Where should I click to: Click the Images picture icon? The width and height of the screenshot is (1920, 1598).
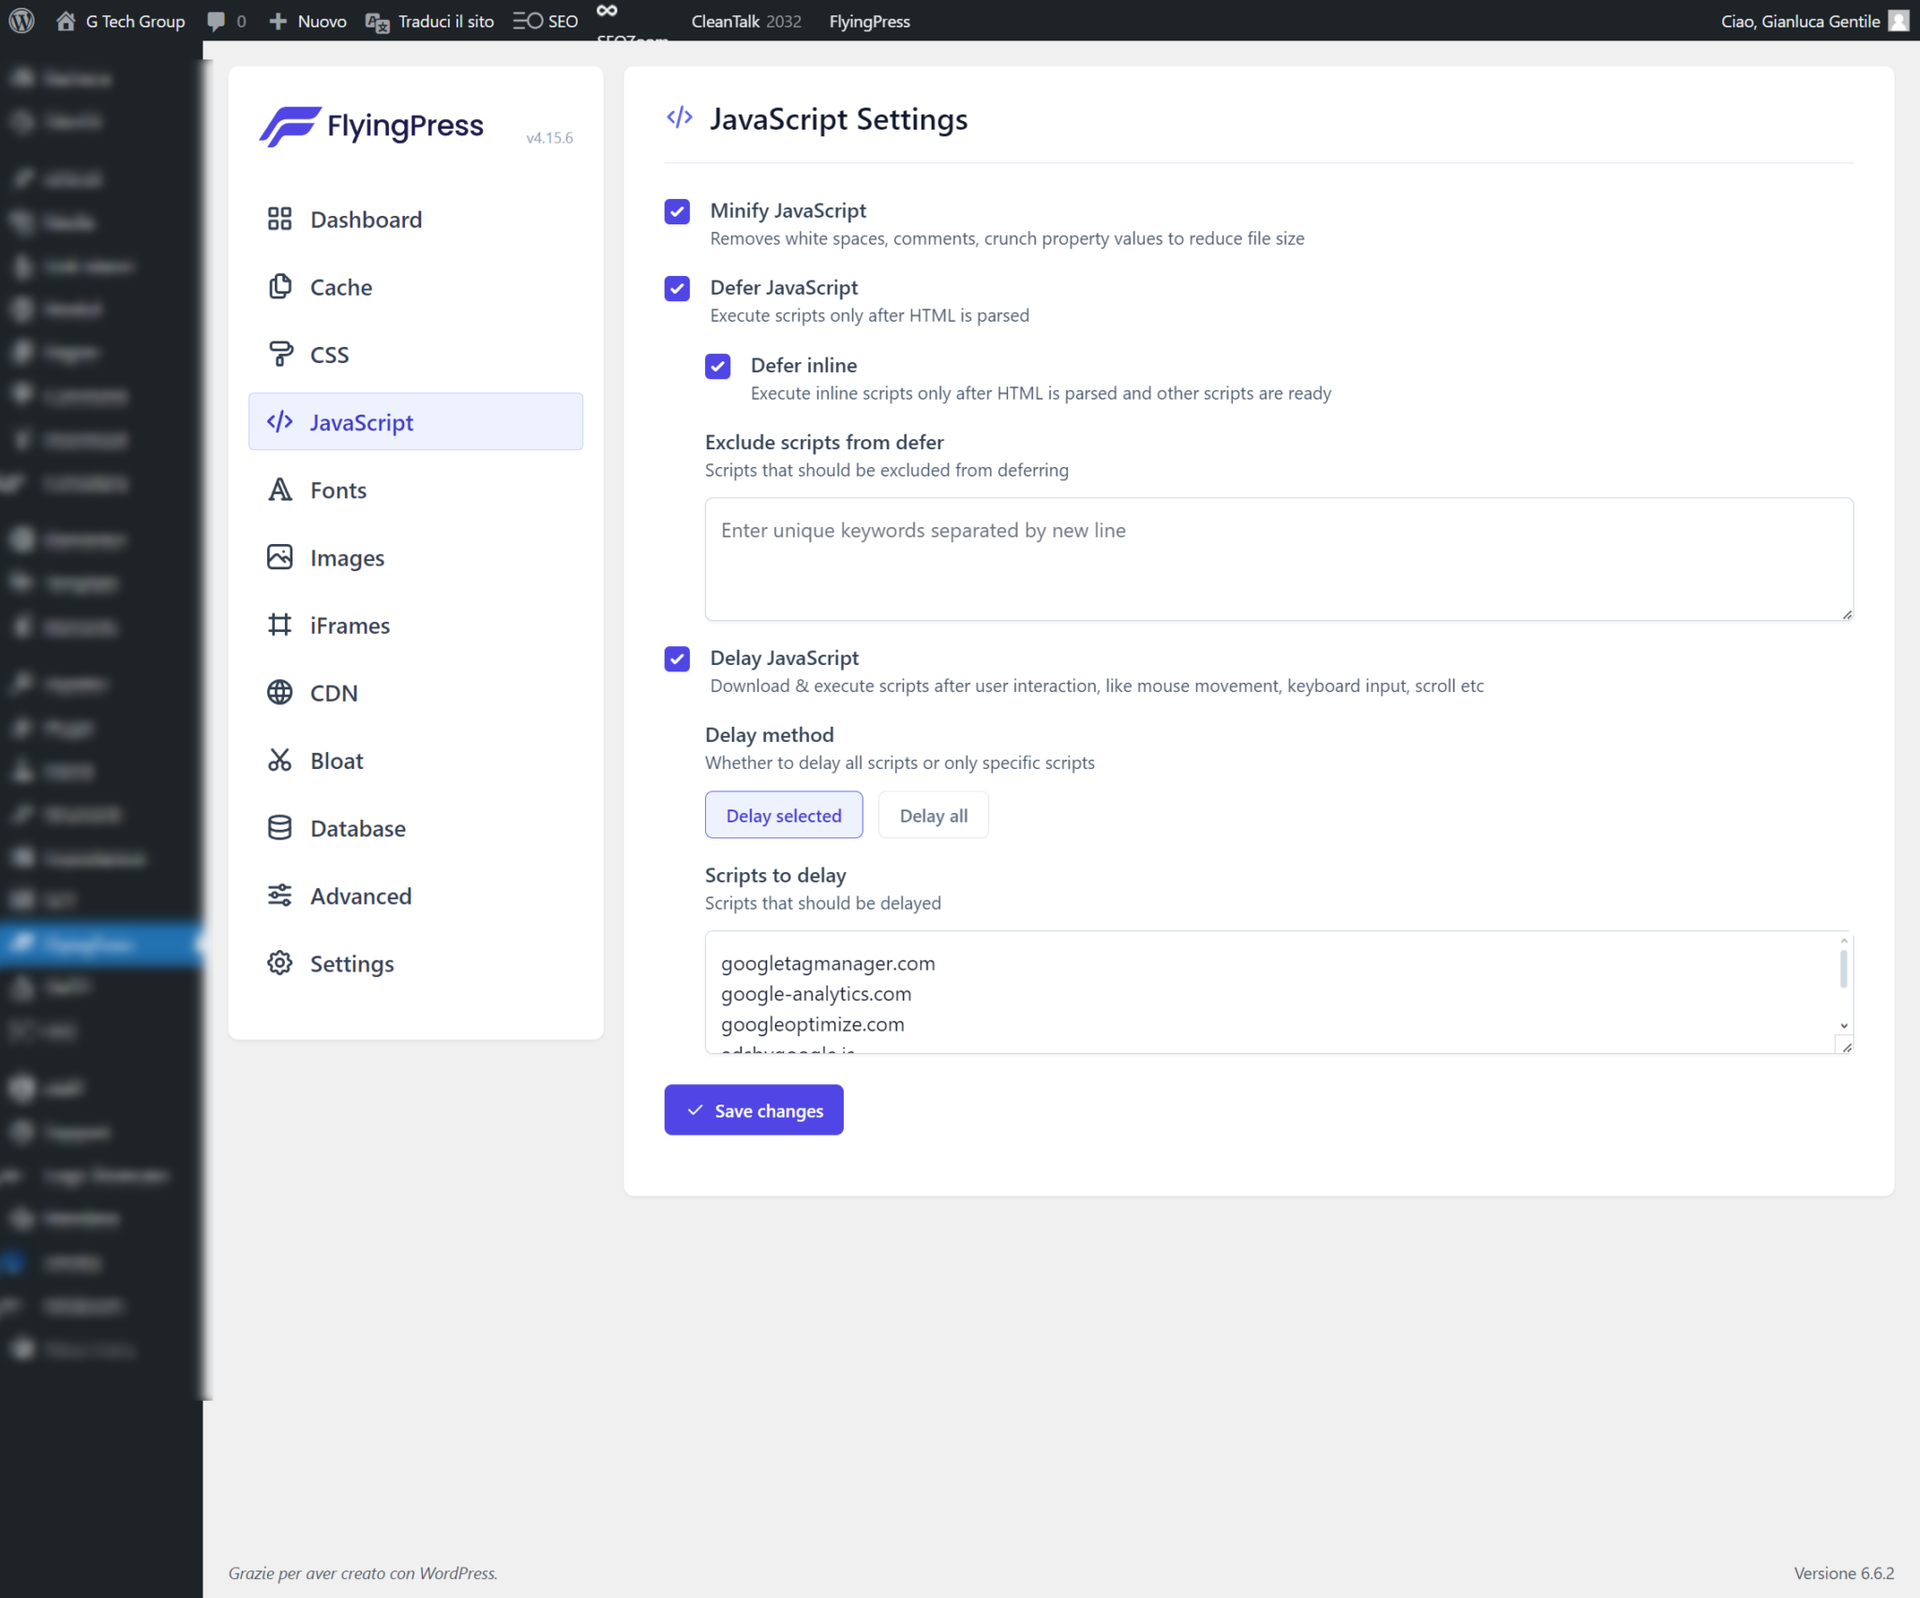279,557
